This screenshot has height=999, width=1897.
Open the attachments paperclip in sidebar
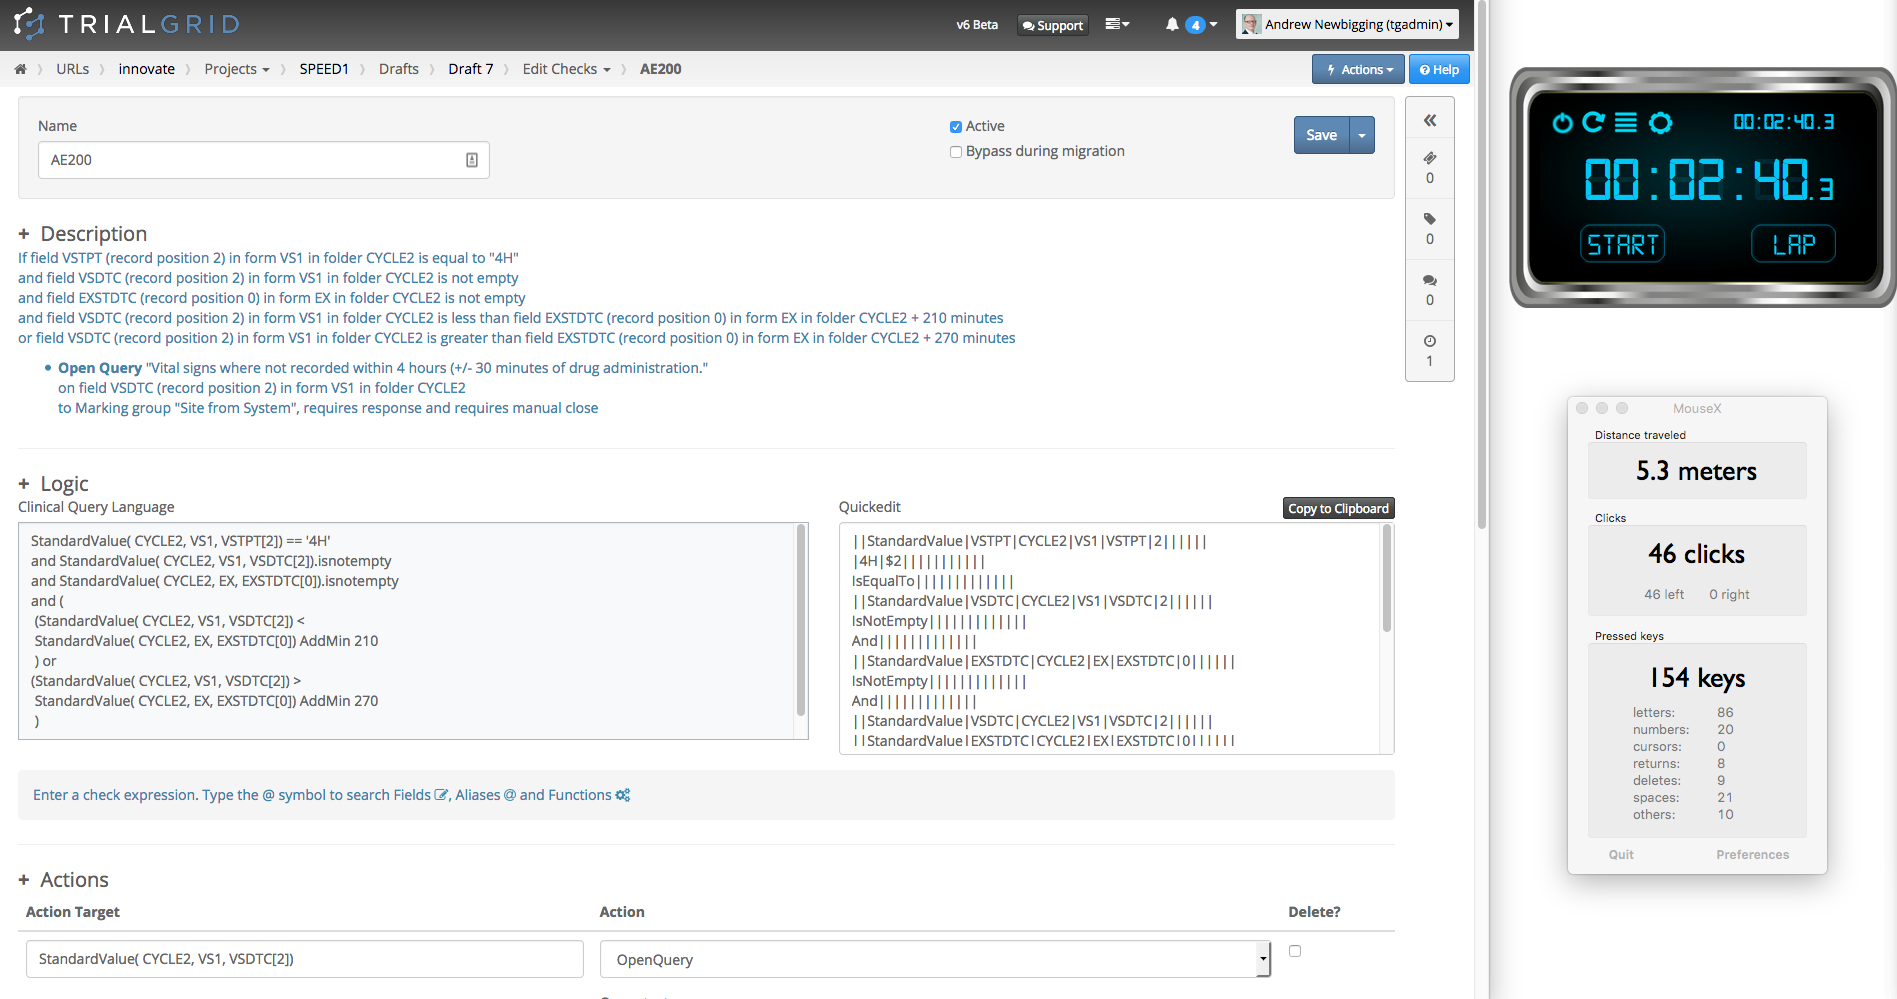click(1429, 158)
